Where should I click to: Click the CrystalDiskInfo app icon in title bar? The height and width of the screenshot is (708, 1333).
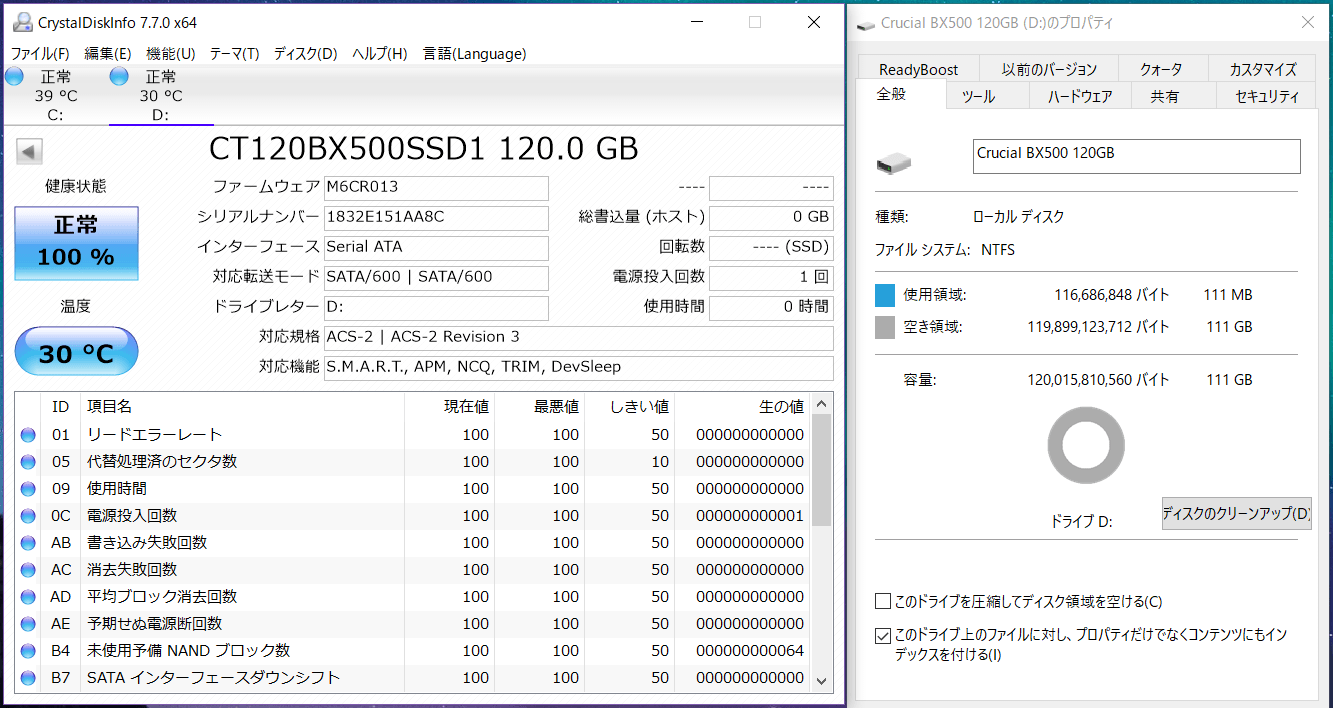point(21,22)
